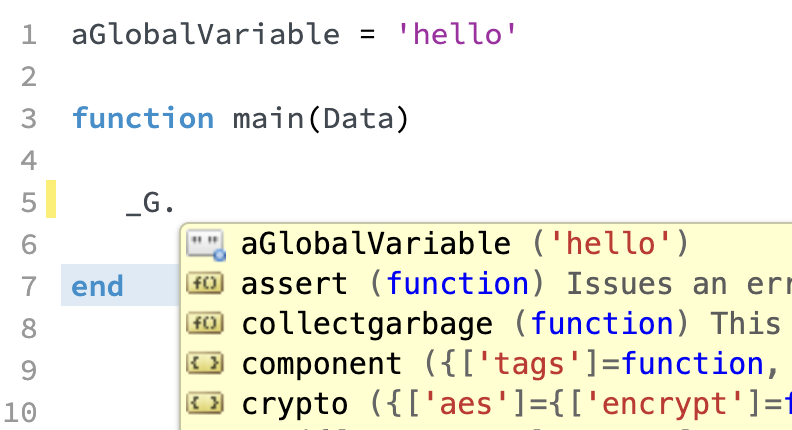Click the function icon beside collectgarbage
The width and height of the screenshot is (792, 430).
click(x=205, y=323)
